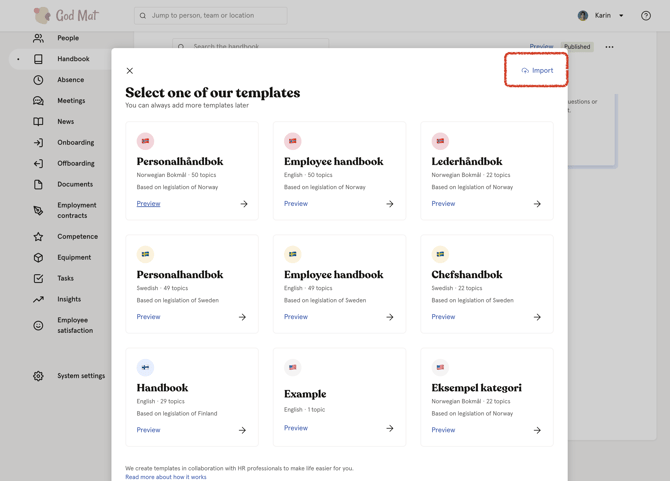670x481 pixels.
Task: Preview the Chefshandbok template
Action: click(x=443, y=317)
